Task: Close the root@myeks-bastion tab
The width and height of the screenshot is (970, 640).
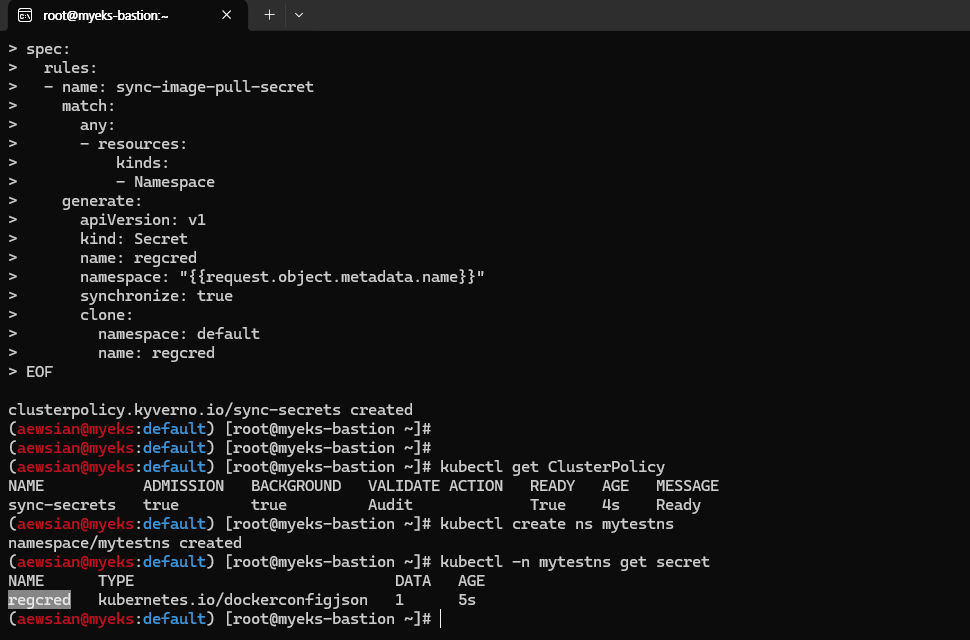Action: click(x=226, y=15)
